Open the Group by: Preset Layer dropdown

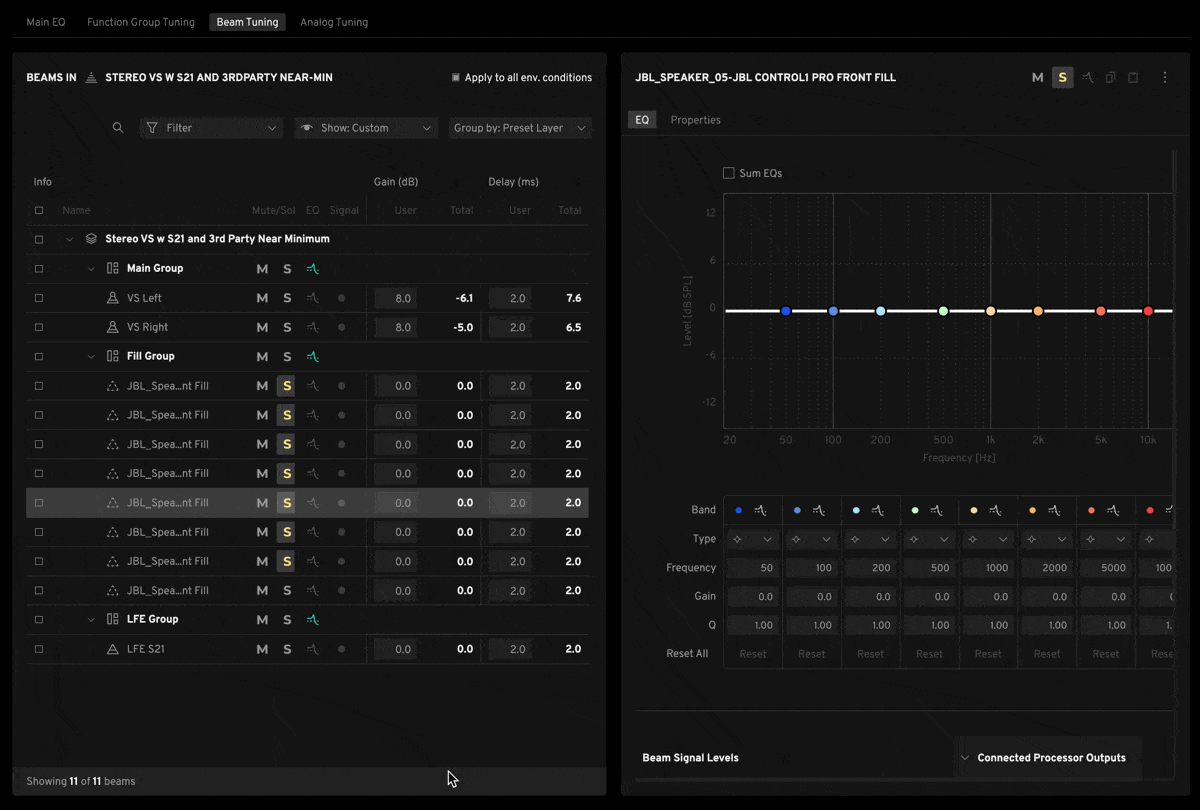pyautogui.click(x=520, y=128)
